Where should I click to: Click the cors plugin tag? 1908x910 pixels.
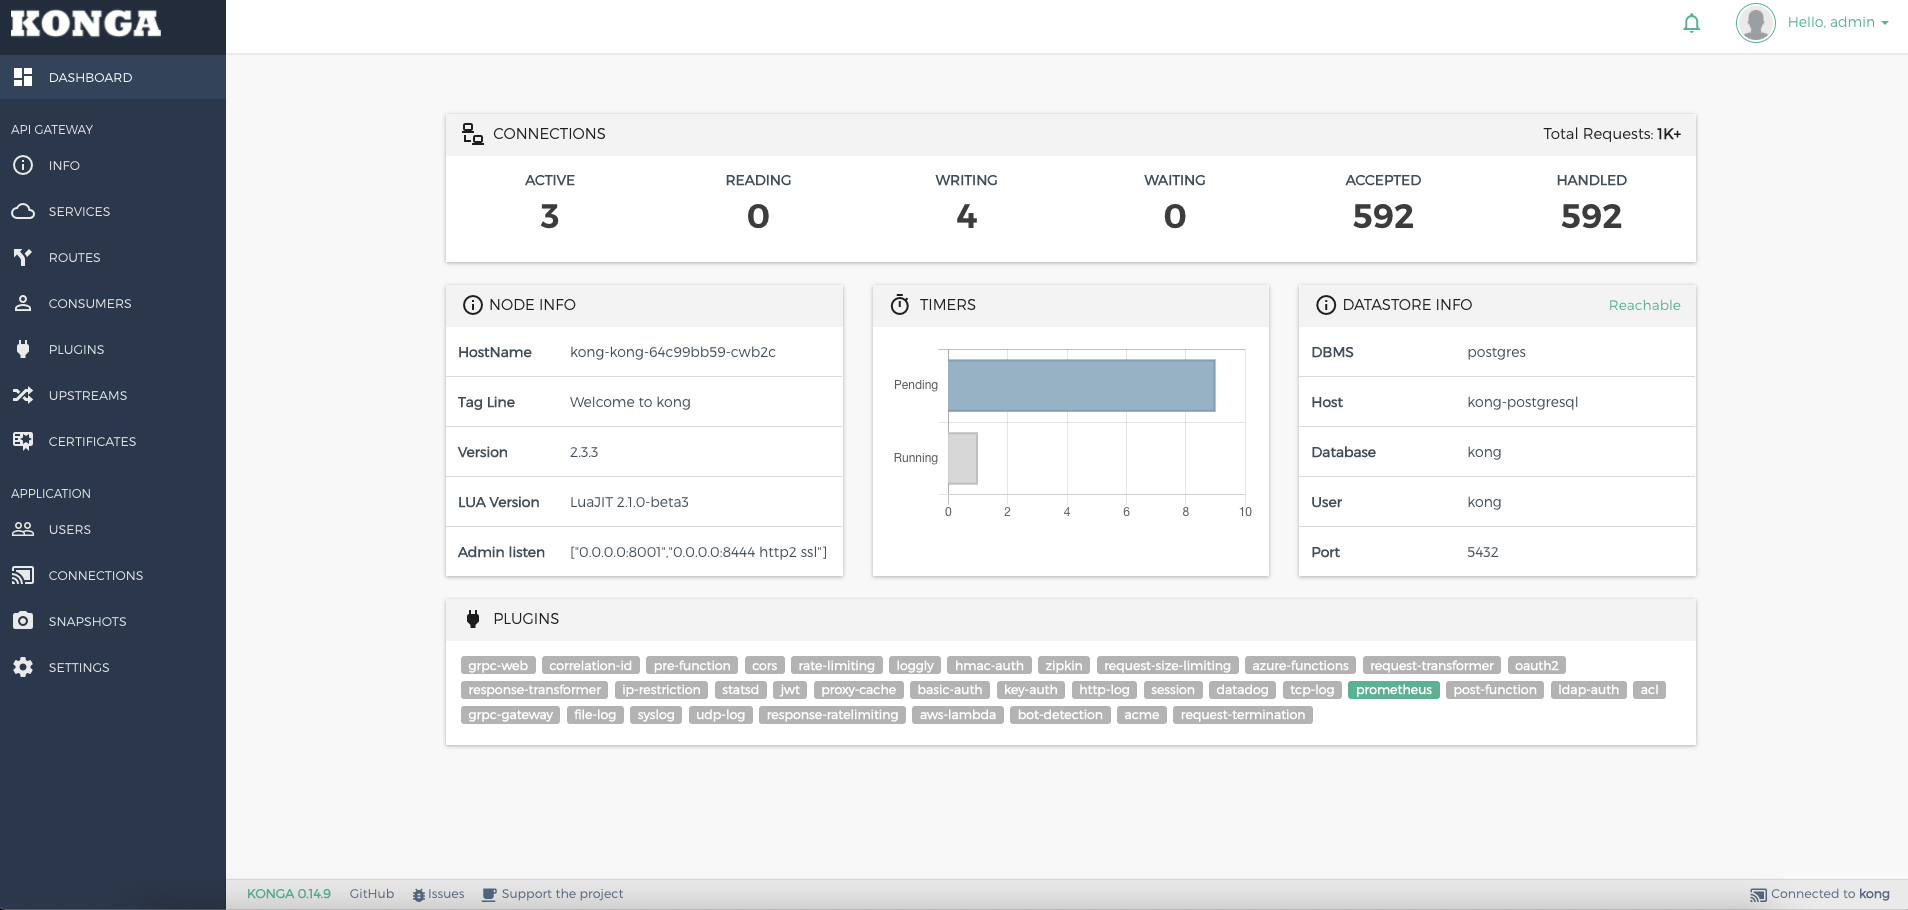tap(765, 666)
